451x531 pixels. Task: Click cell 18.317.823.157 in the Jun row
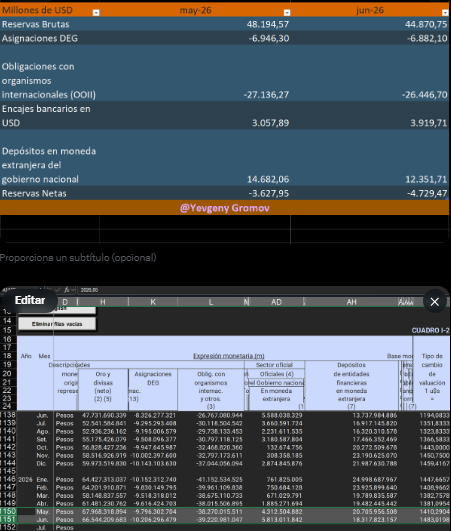375,520
